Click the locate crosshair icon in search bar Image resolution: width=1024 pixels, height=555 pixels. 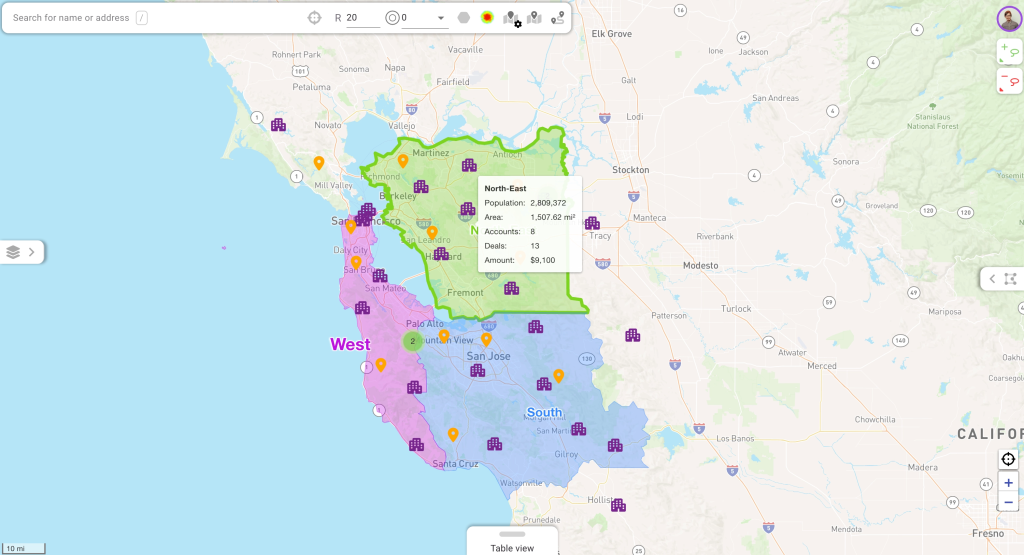pyautogui.click(x=315, y=18)
